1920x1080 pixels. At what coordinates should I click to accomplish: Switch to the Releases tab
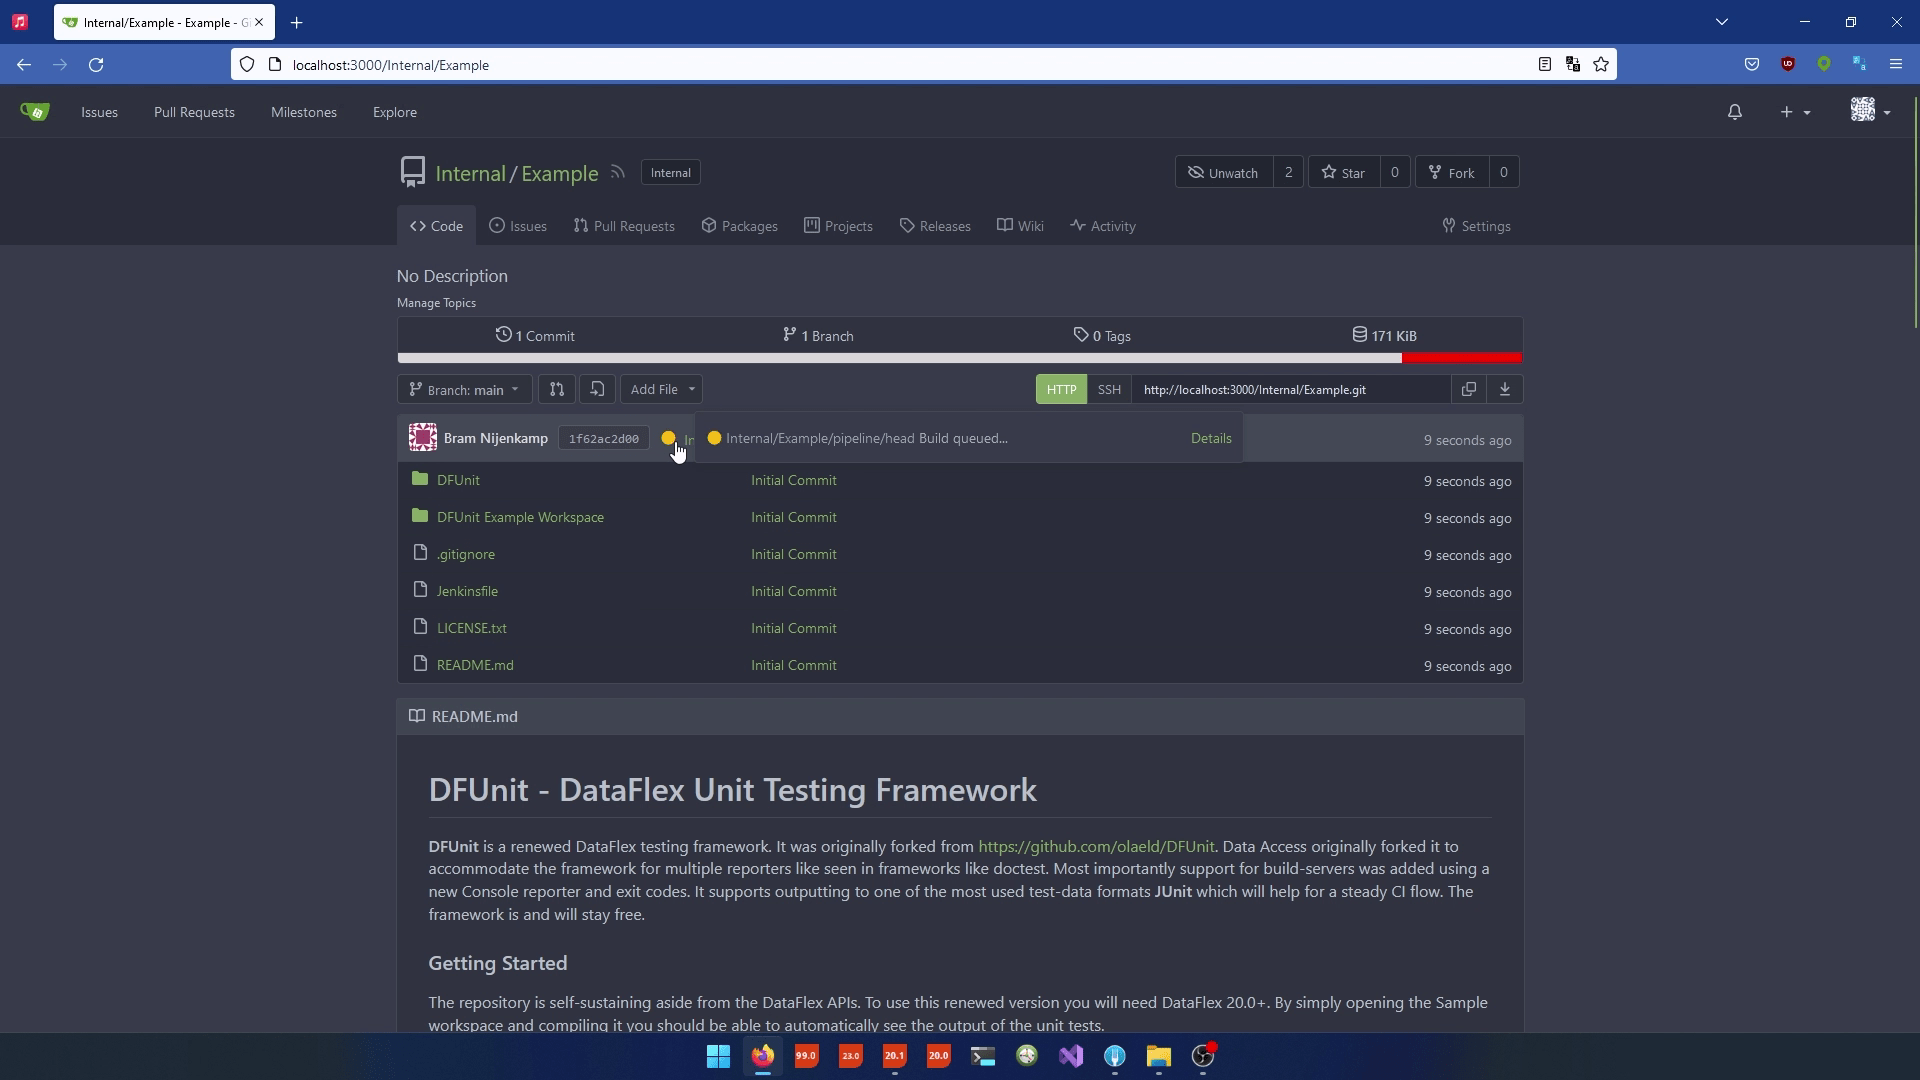coord(935,226)
